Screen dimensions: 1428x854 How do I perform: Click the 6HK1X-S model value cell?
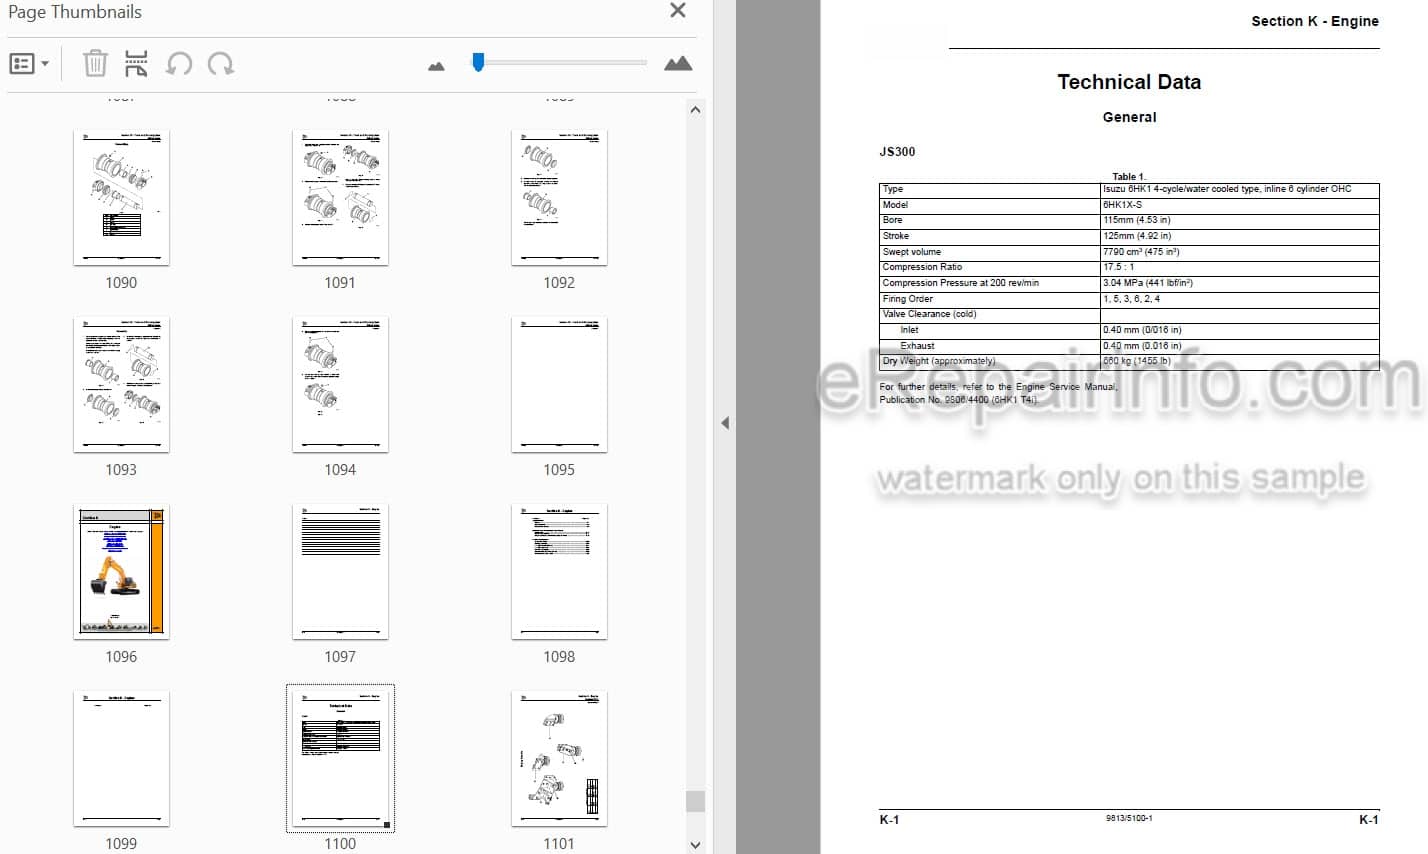[x=1239, y=205]
